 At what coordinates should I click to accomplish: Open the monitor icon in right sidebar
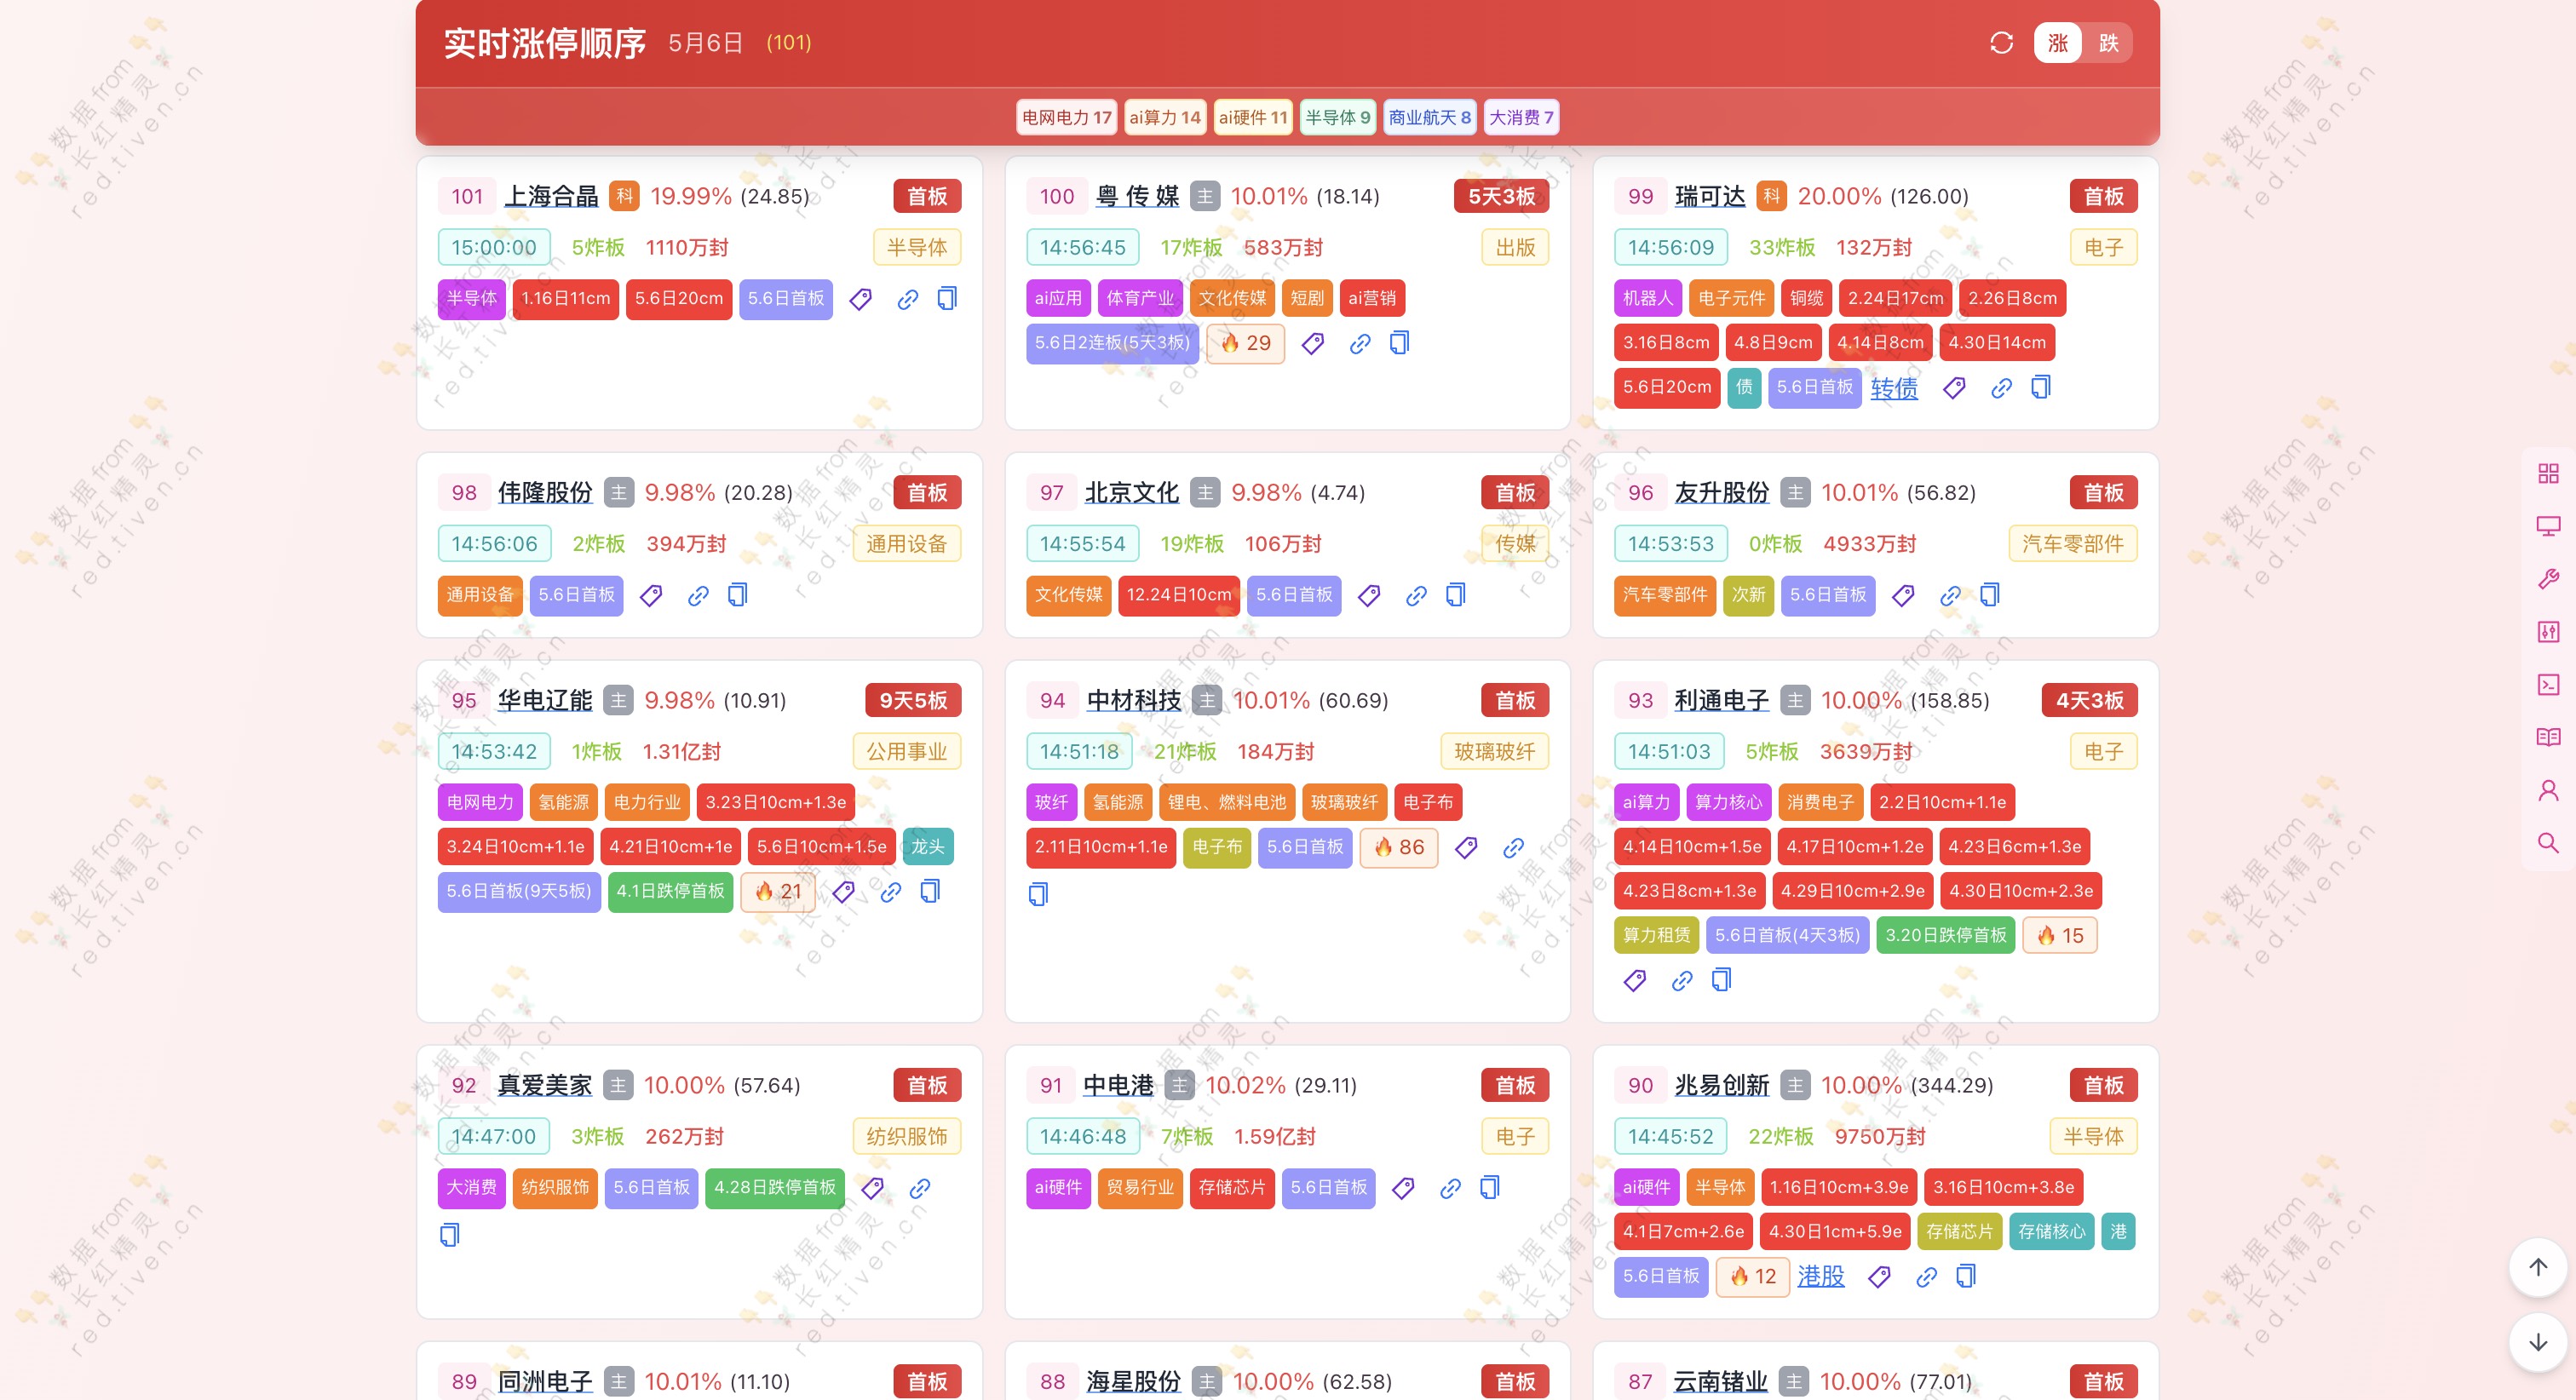pyautogui.click(x=2548, y=526)
